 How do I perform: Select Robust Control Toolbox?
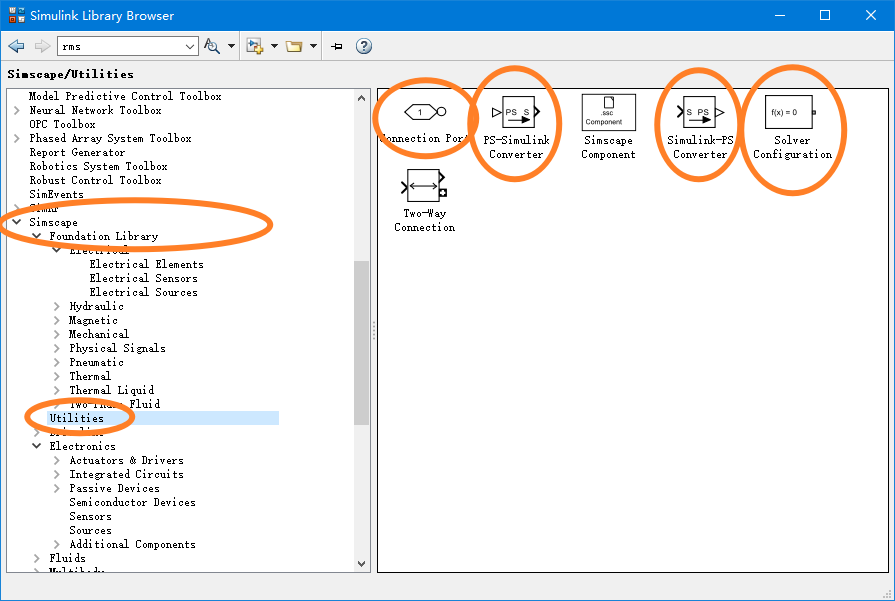(95, 180)
